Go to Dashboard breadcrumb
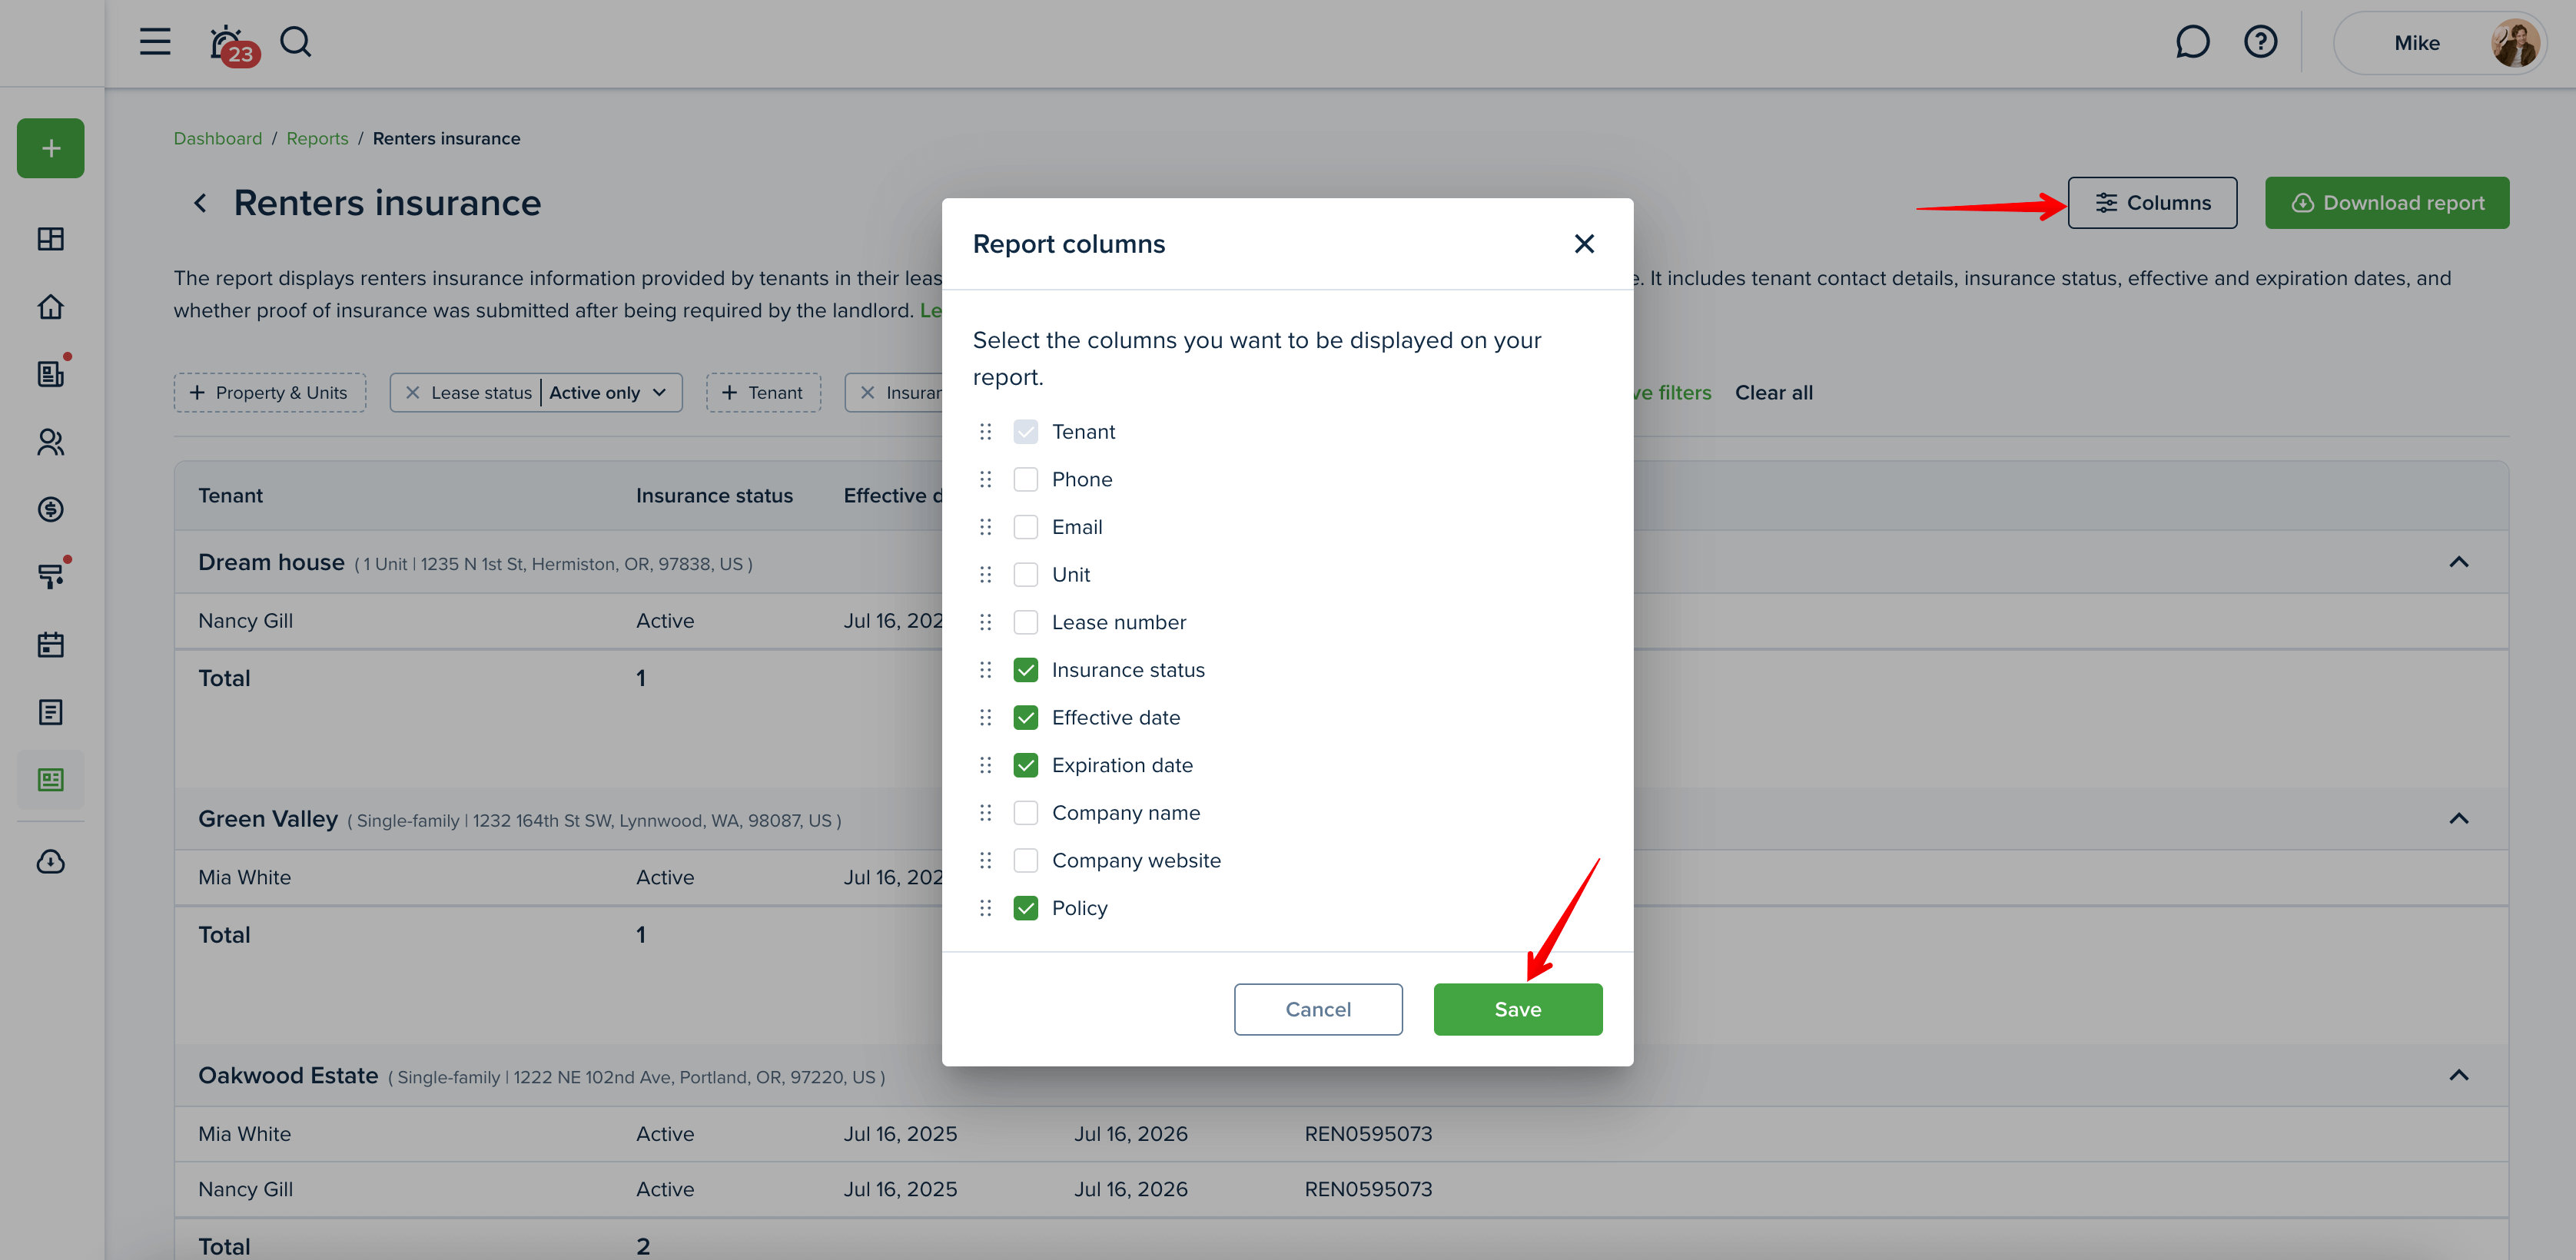This screenshot has width=2576, height=1260. pyautogui.click(x=218, y=139)
